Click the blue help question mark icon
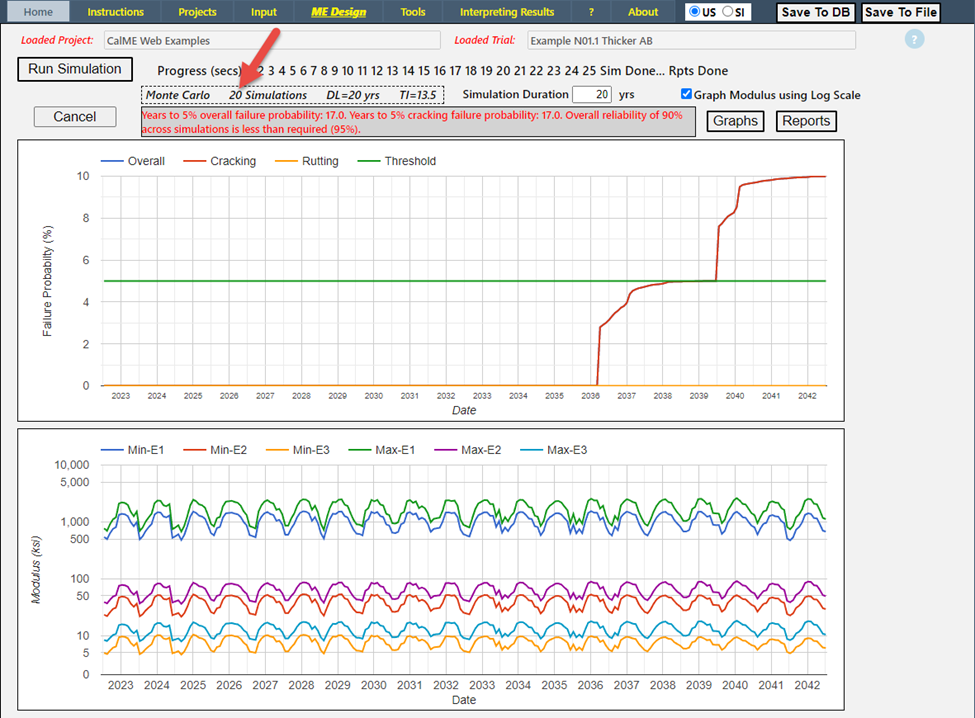This screenshot has width=975, height=718. (x=914, y=40)
